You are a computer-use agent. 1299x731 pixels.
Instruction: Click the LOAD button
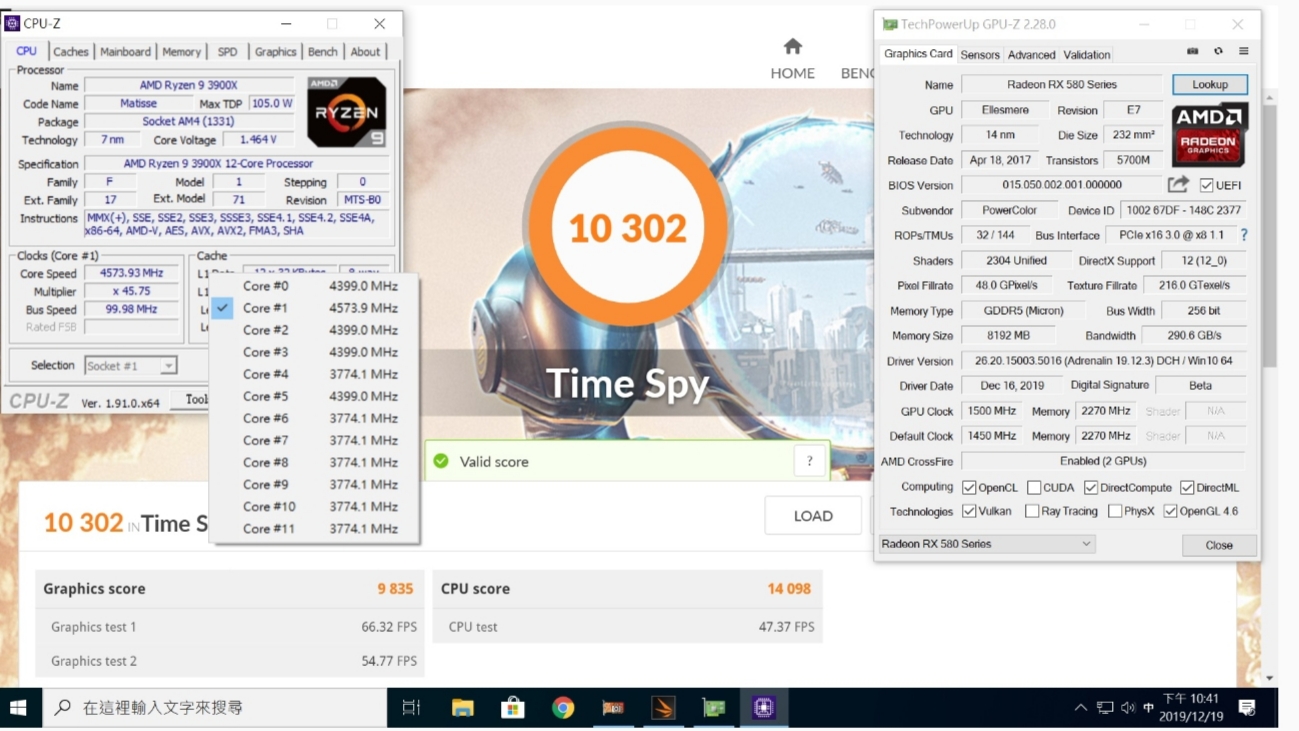pyautogui.click(x=813, y=516)
